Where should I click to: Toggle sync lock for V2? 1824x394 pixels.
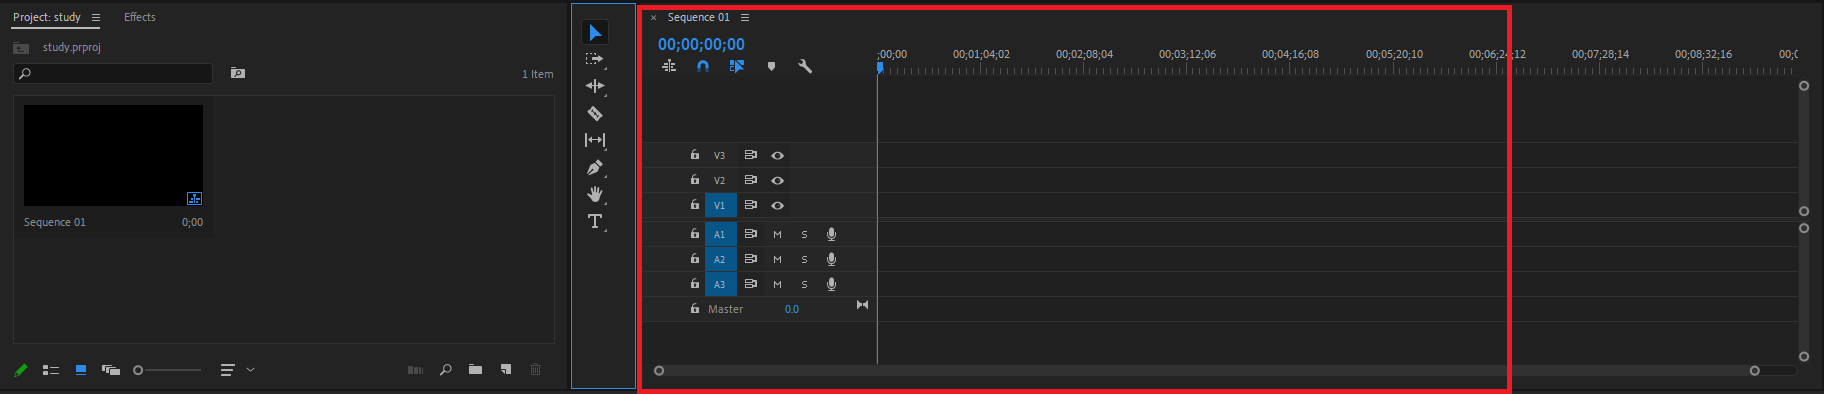(x=750, y=180)
